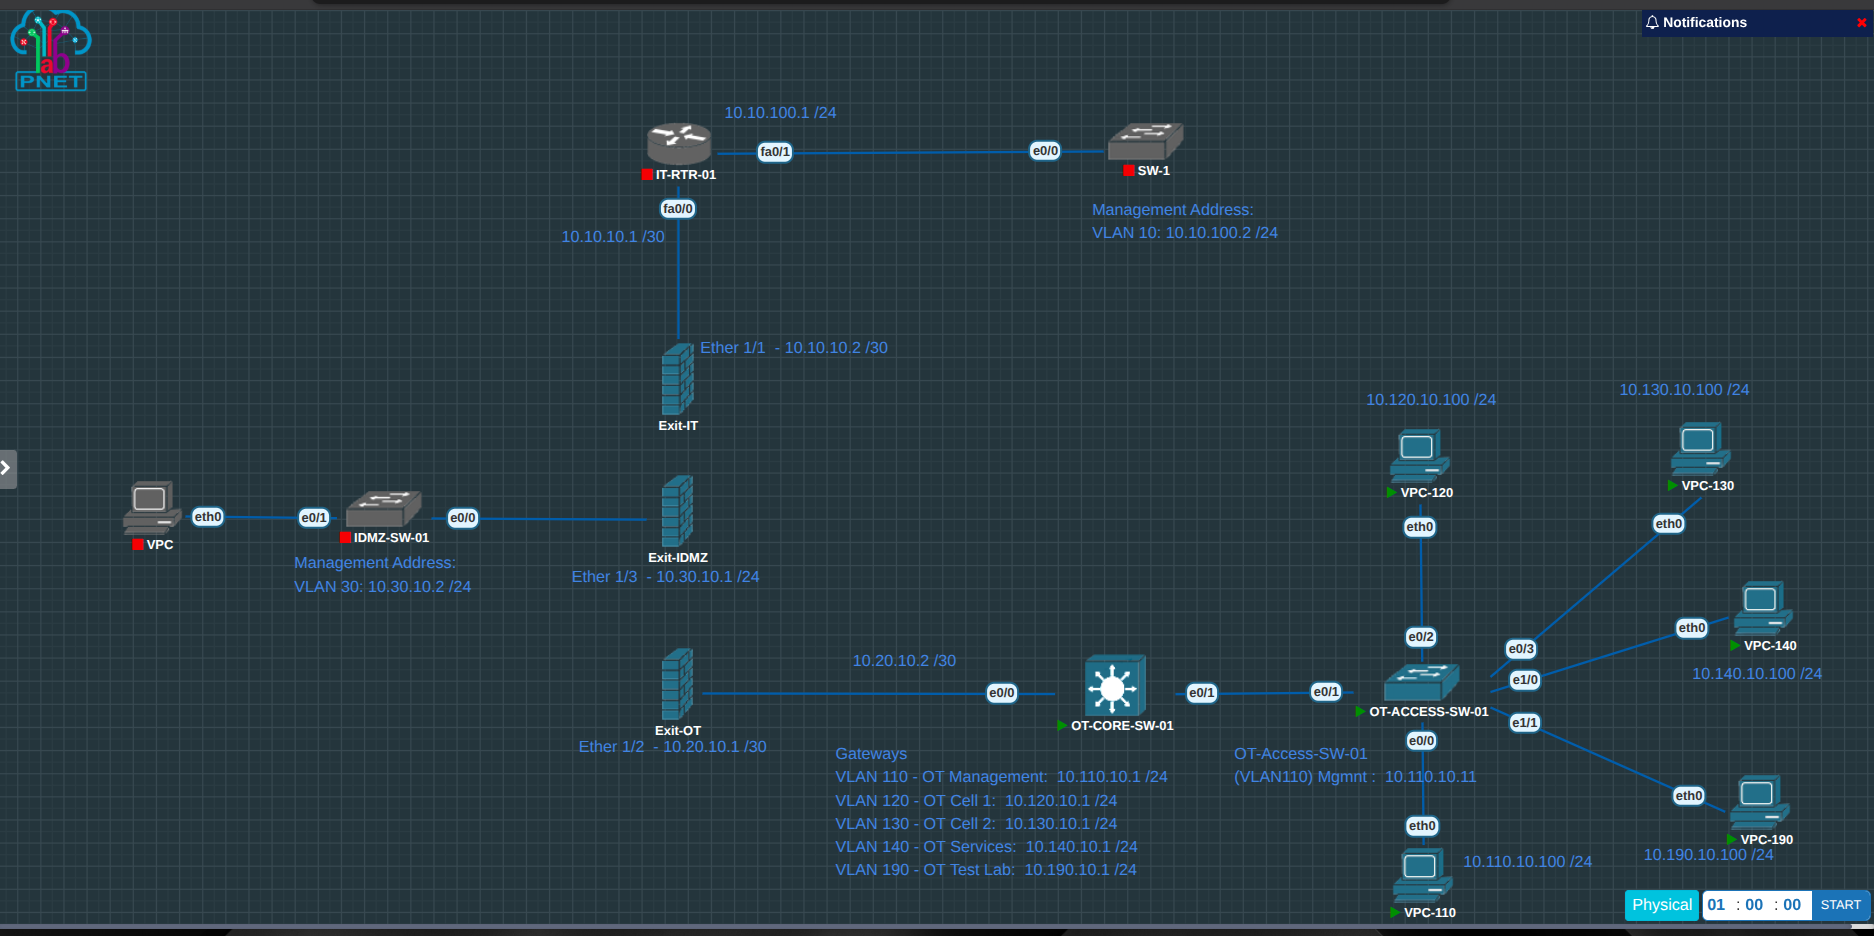
Task: Expand the left sidebar arrow
Action: click(7, 468)
